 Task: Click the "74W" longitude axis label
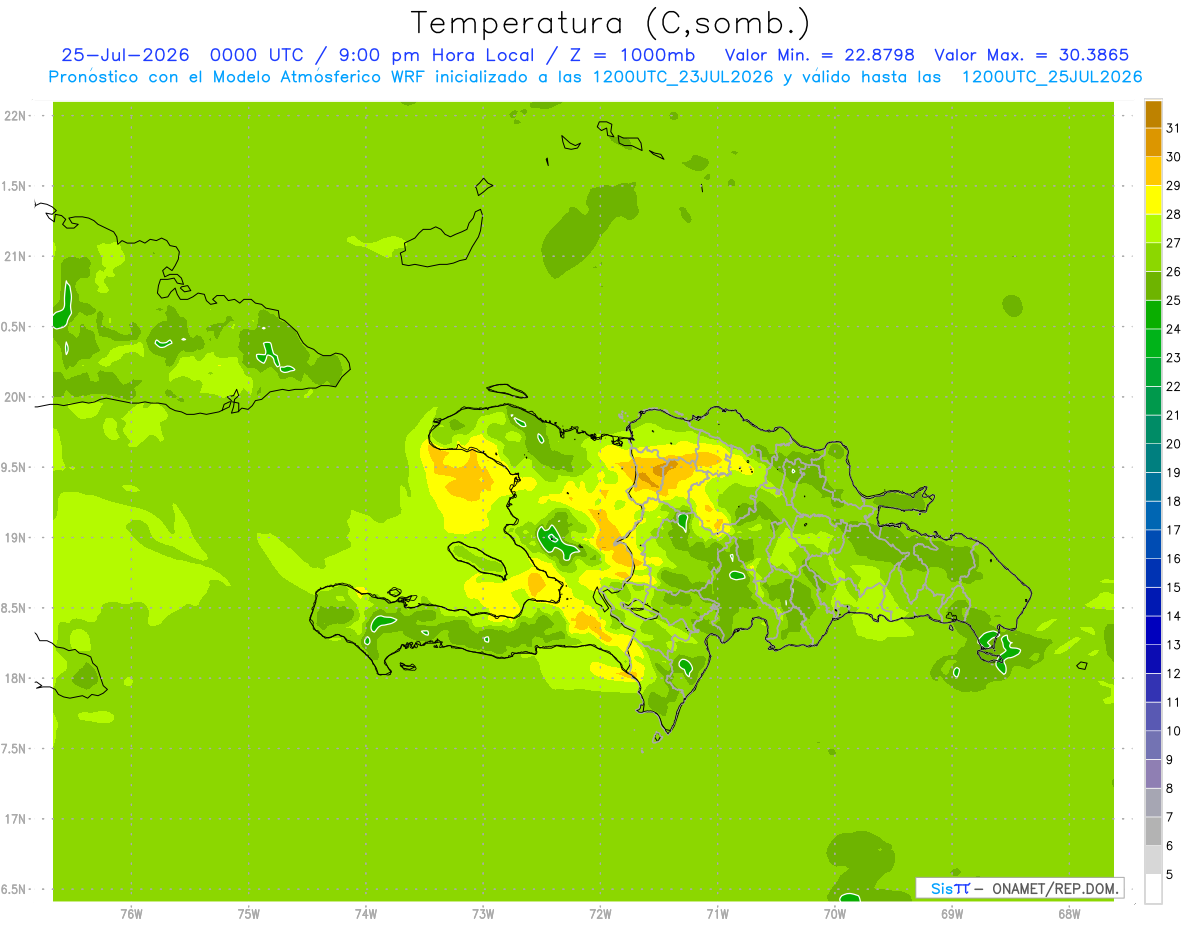366,913
